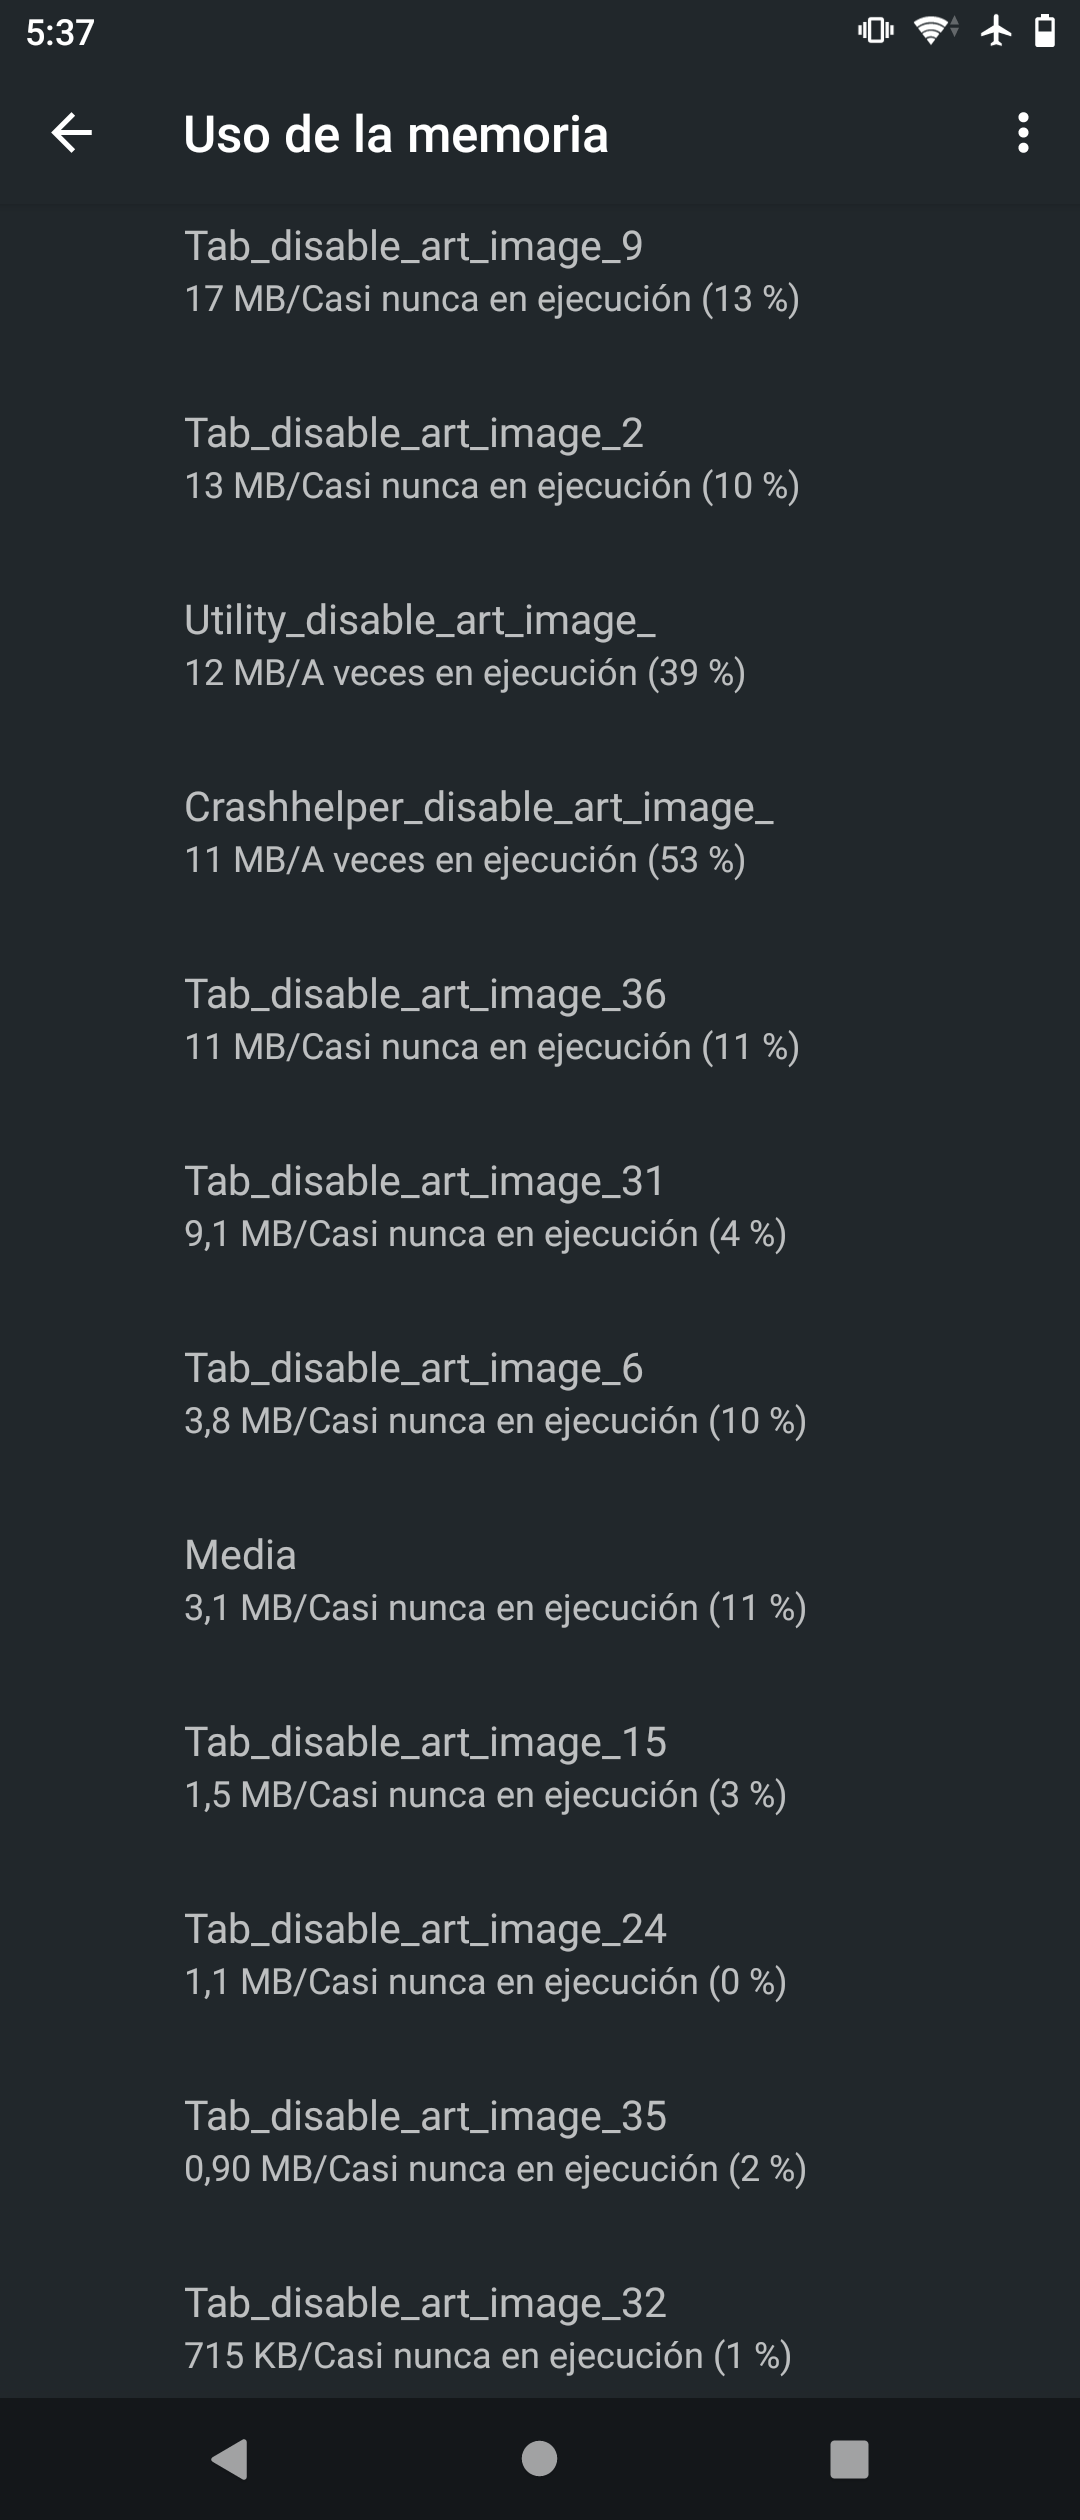Tap the airplane mode status icon

pos(996,32)
